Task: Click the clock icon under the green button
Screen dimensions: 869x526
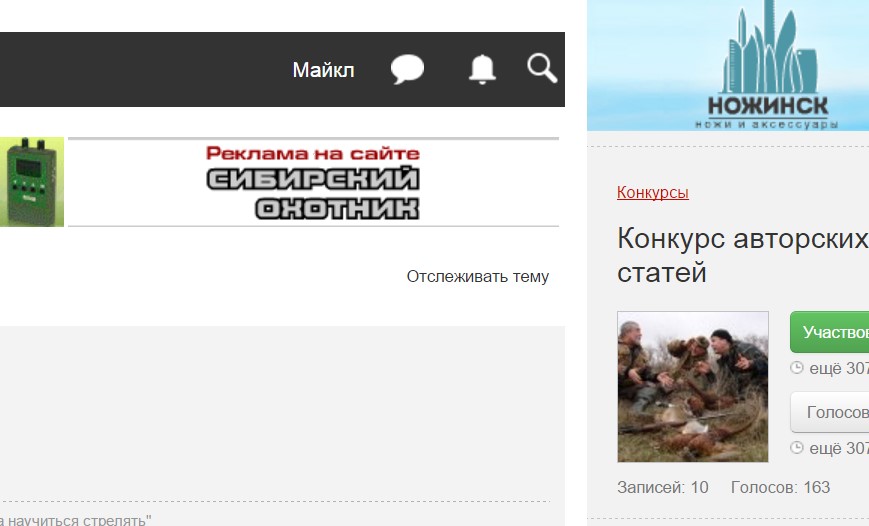Action: point(797,367)
